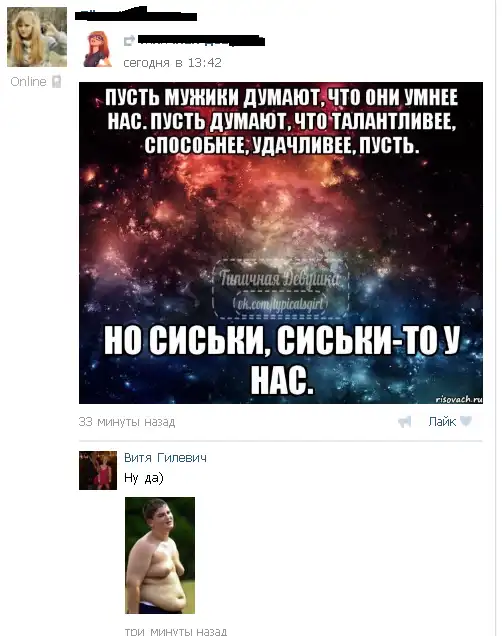Click the blacked-out repost source name
Image resolution: width=502 pixels, height=636 pixels.
(x=201, y=41)
